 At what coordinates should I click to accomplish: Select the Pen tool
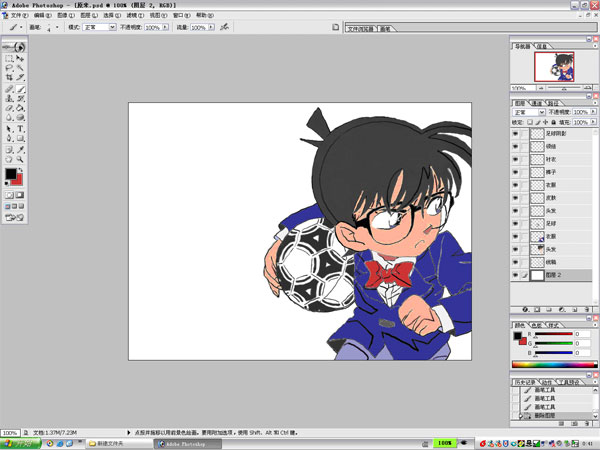(x=9, y=138)
